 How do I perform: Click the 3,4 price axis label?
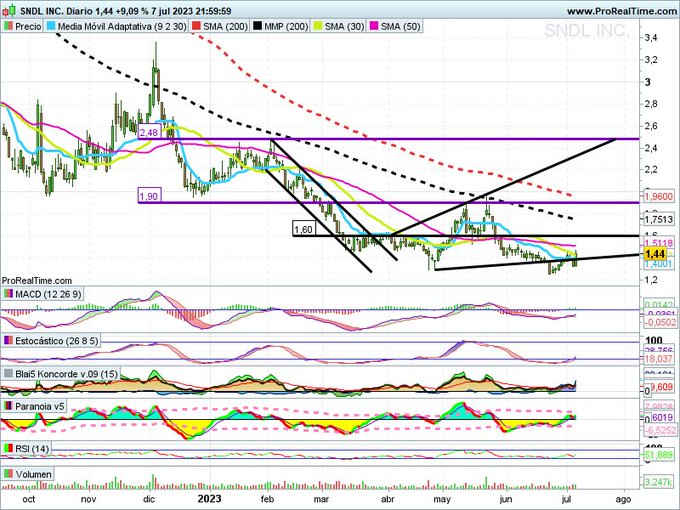tap(651, 38)
